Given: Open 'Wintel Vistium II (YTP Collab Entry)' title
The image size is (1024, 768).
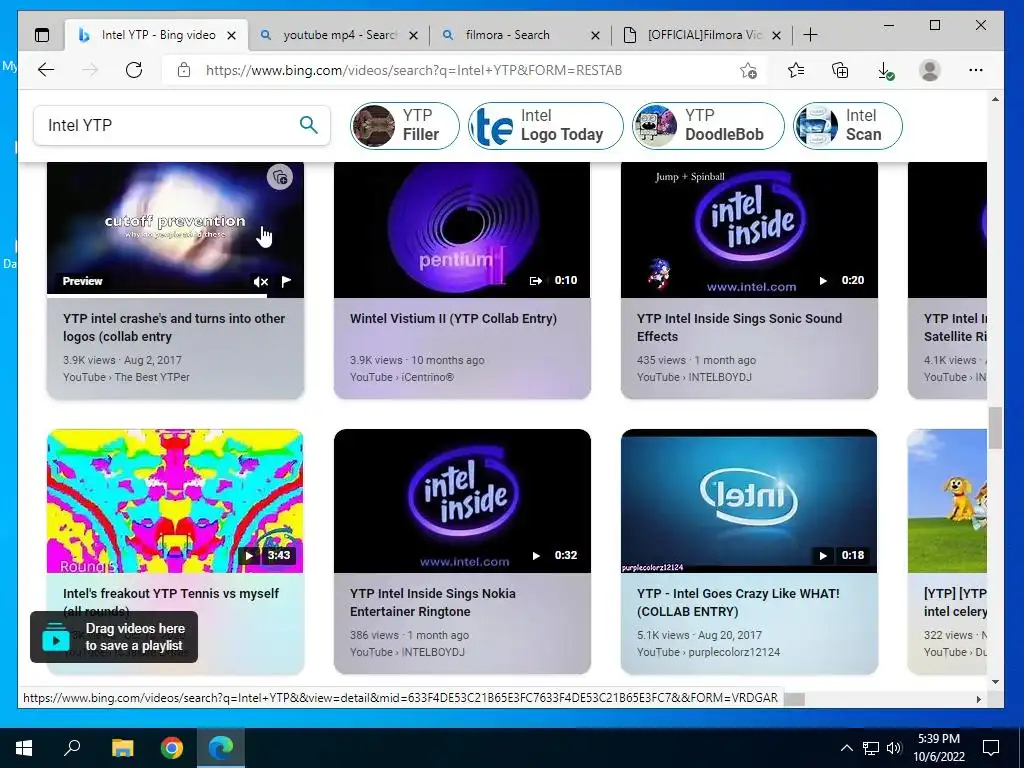Looking at the screenshot, I should [x=453, y=319].
